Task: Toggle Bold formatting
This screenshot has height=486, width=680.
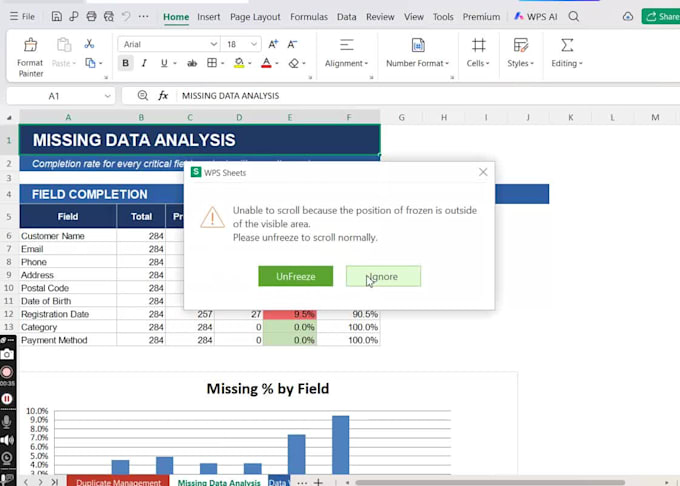Action: coord(125,63)
